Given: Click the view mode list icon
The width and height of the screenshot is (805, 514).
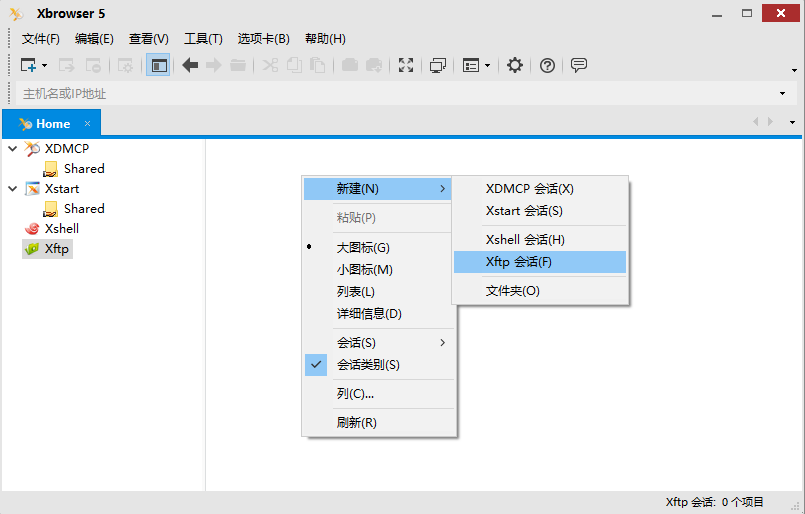Looking at the screenshot, I should pos(471,65).
